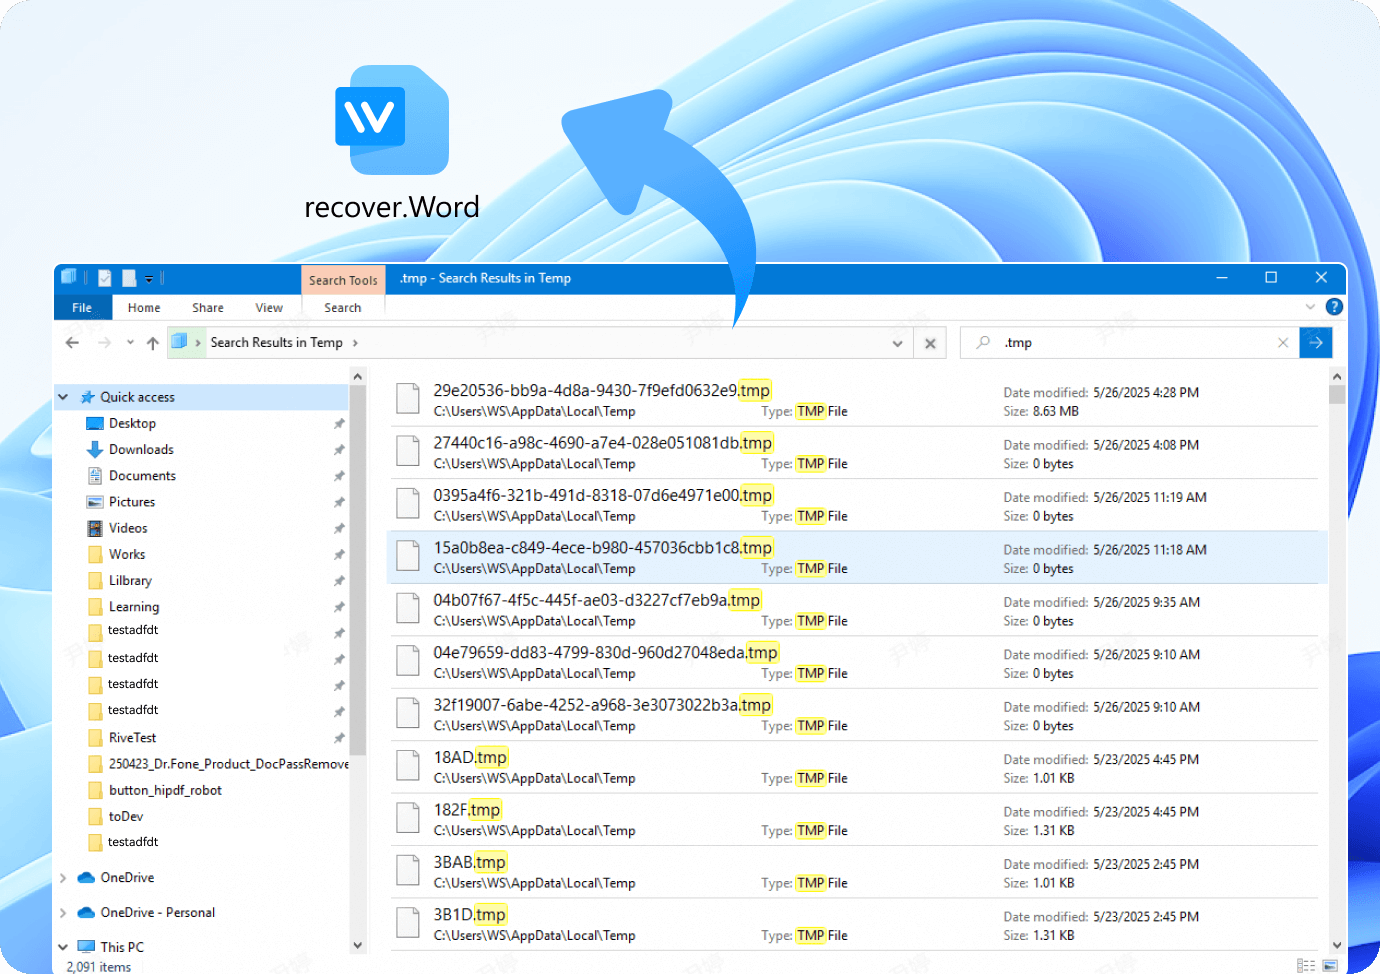This screenshot has height=974, width=1380.
Task: Select the 3B1D.tmp file
Action: tap(857, 925)
